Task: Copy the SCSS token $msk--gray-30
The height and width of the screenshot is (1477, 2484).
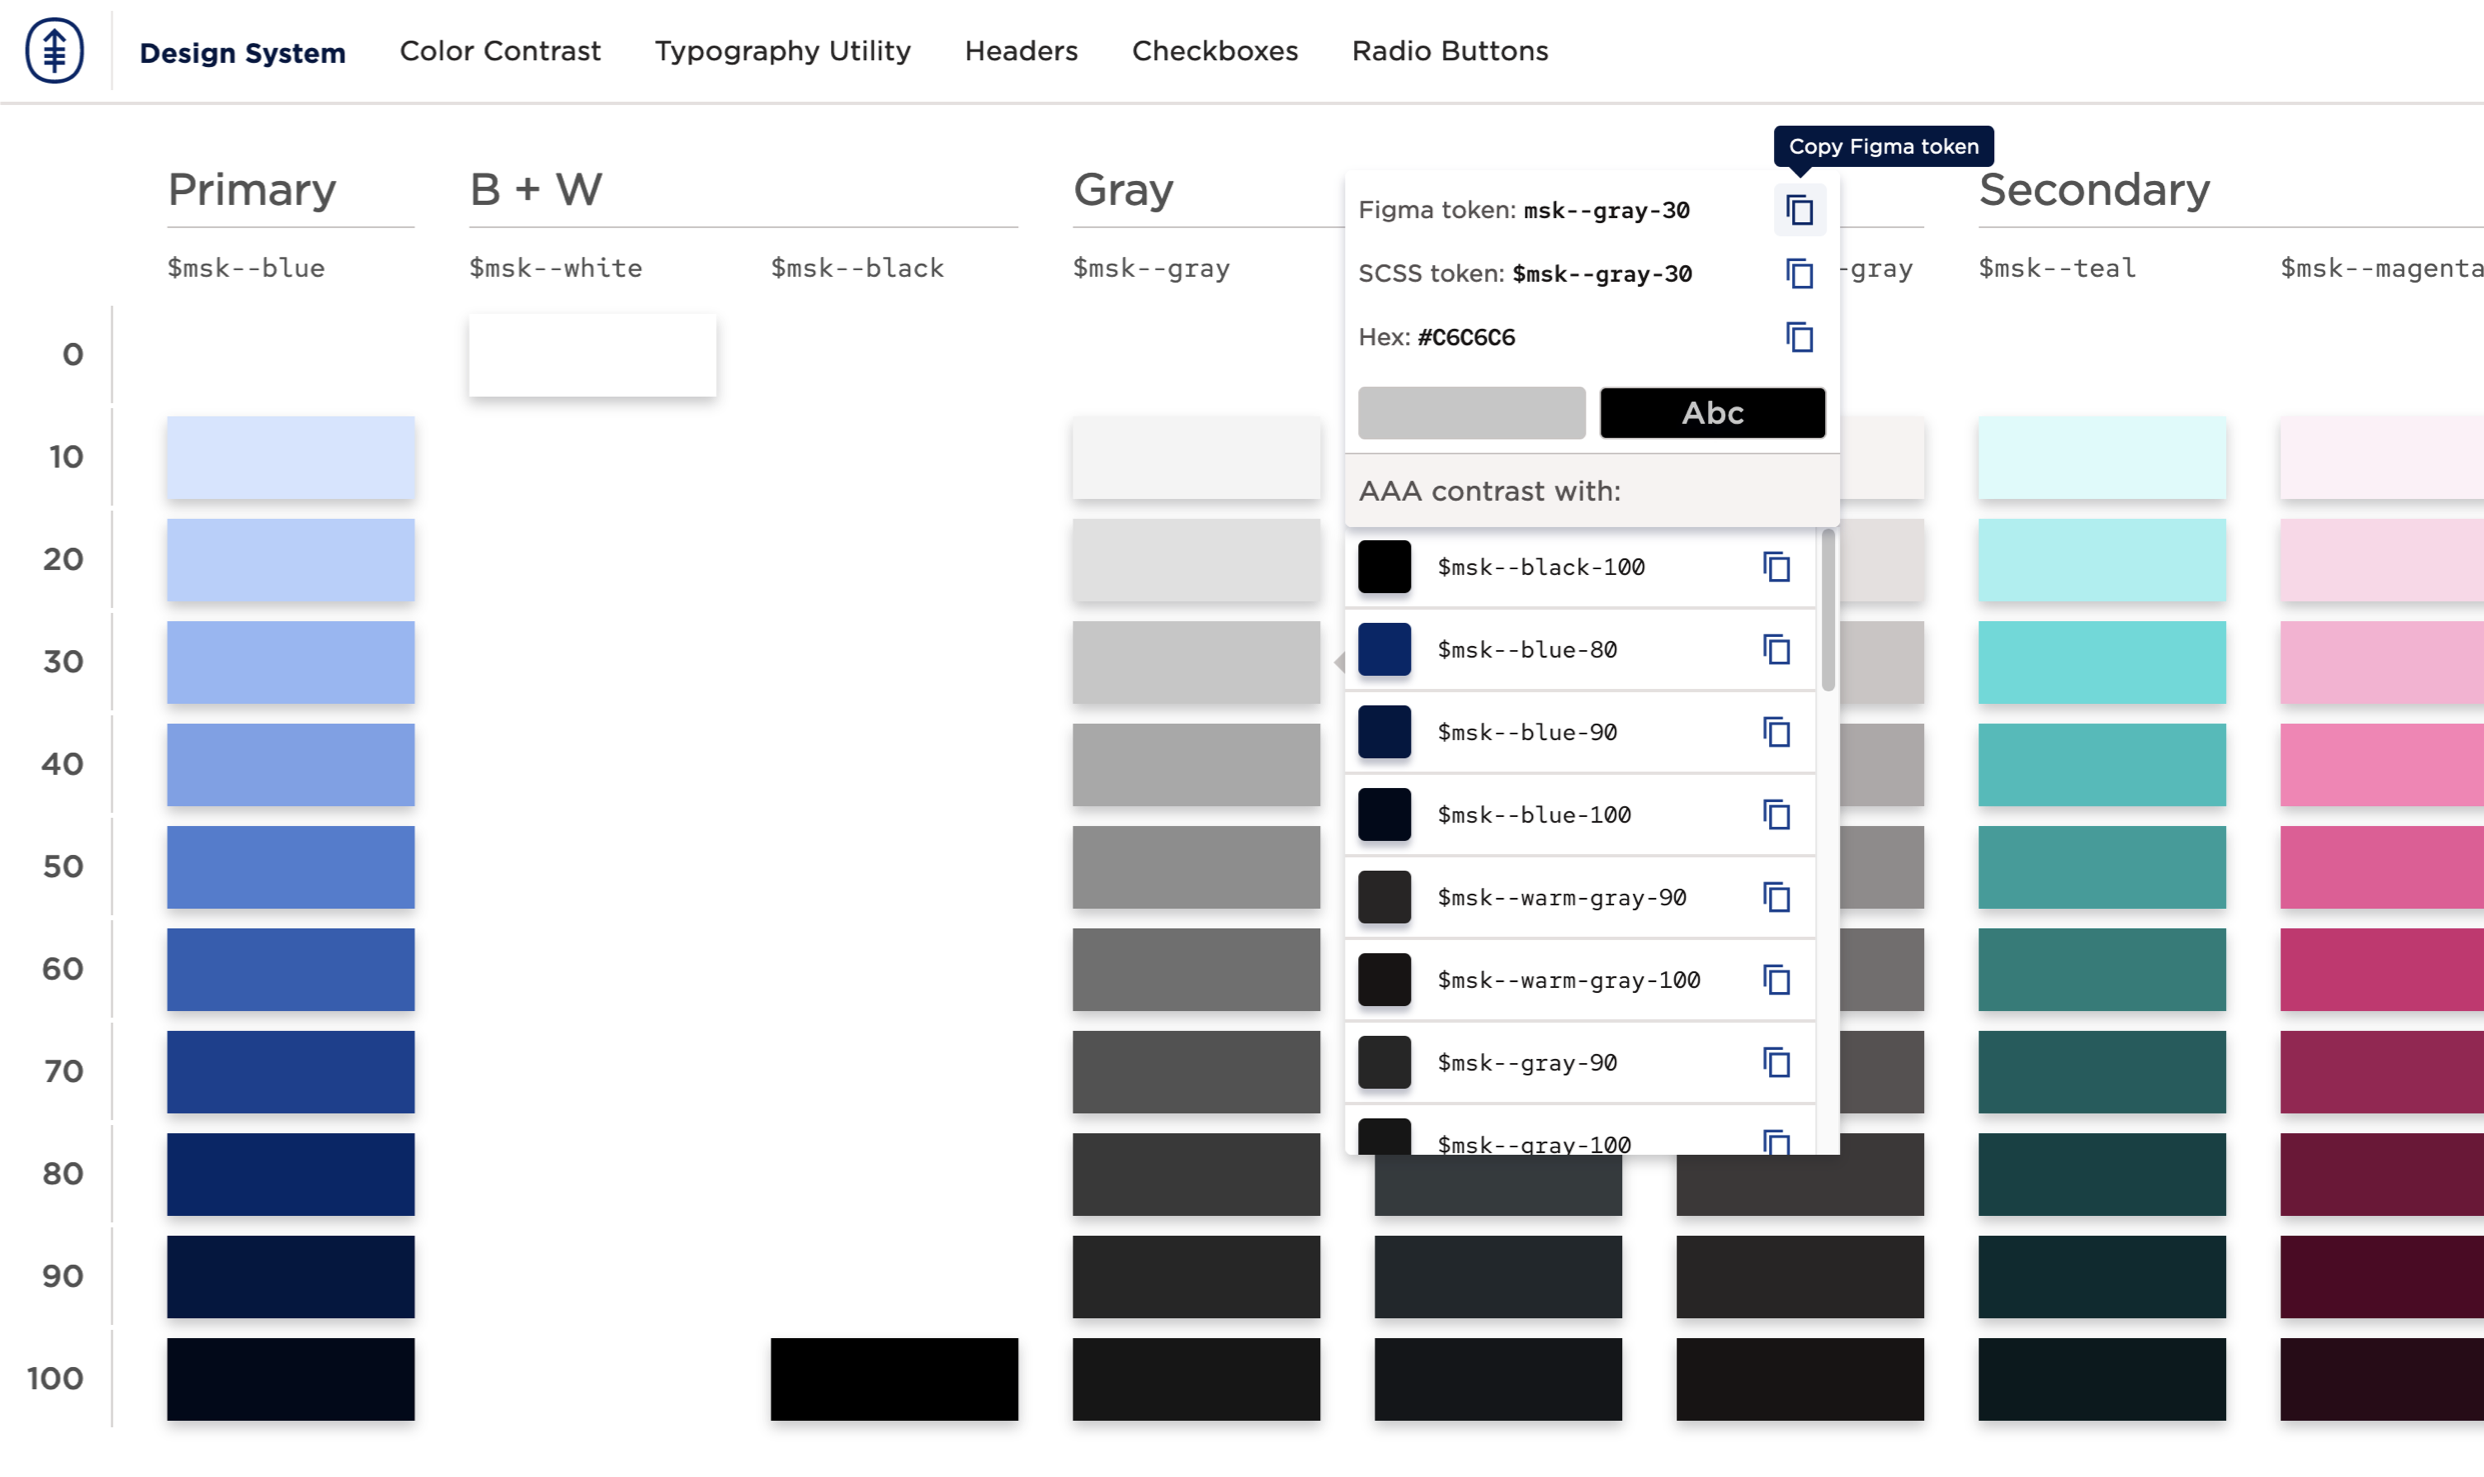Action: point(1799,273)
